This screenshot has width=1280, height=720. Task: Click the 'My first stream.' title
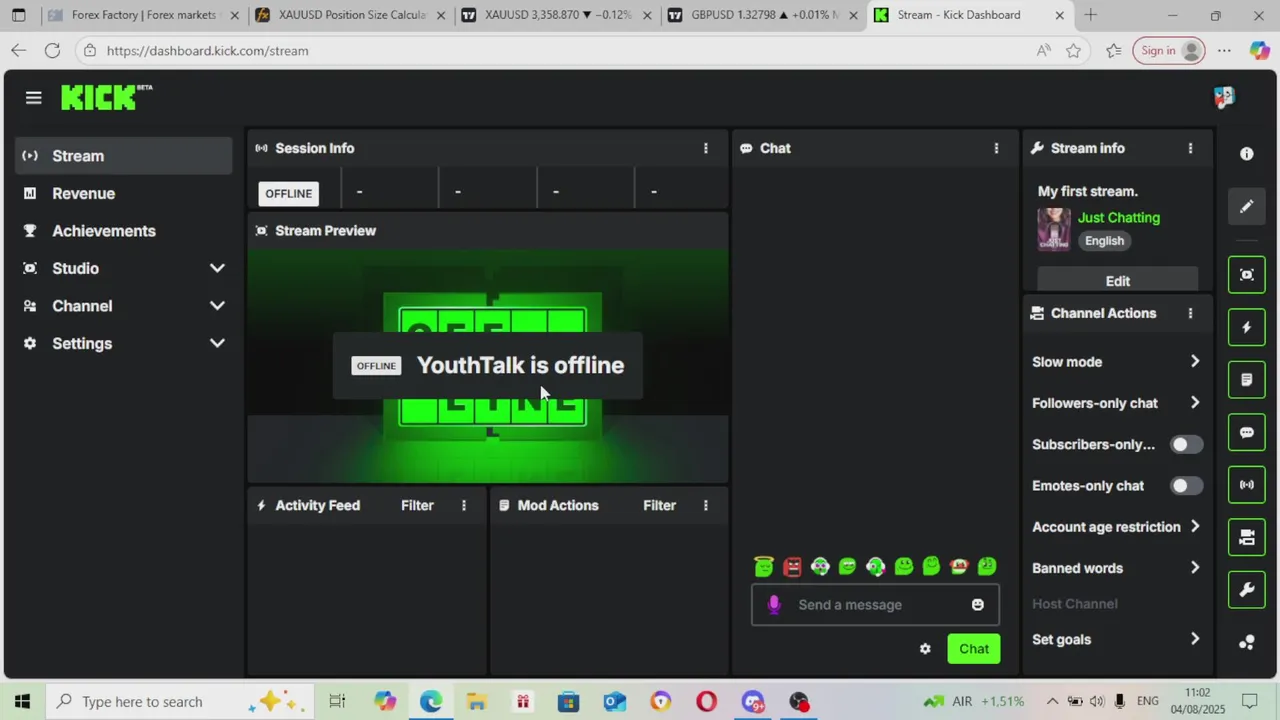click(1088, 191)
